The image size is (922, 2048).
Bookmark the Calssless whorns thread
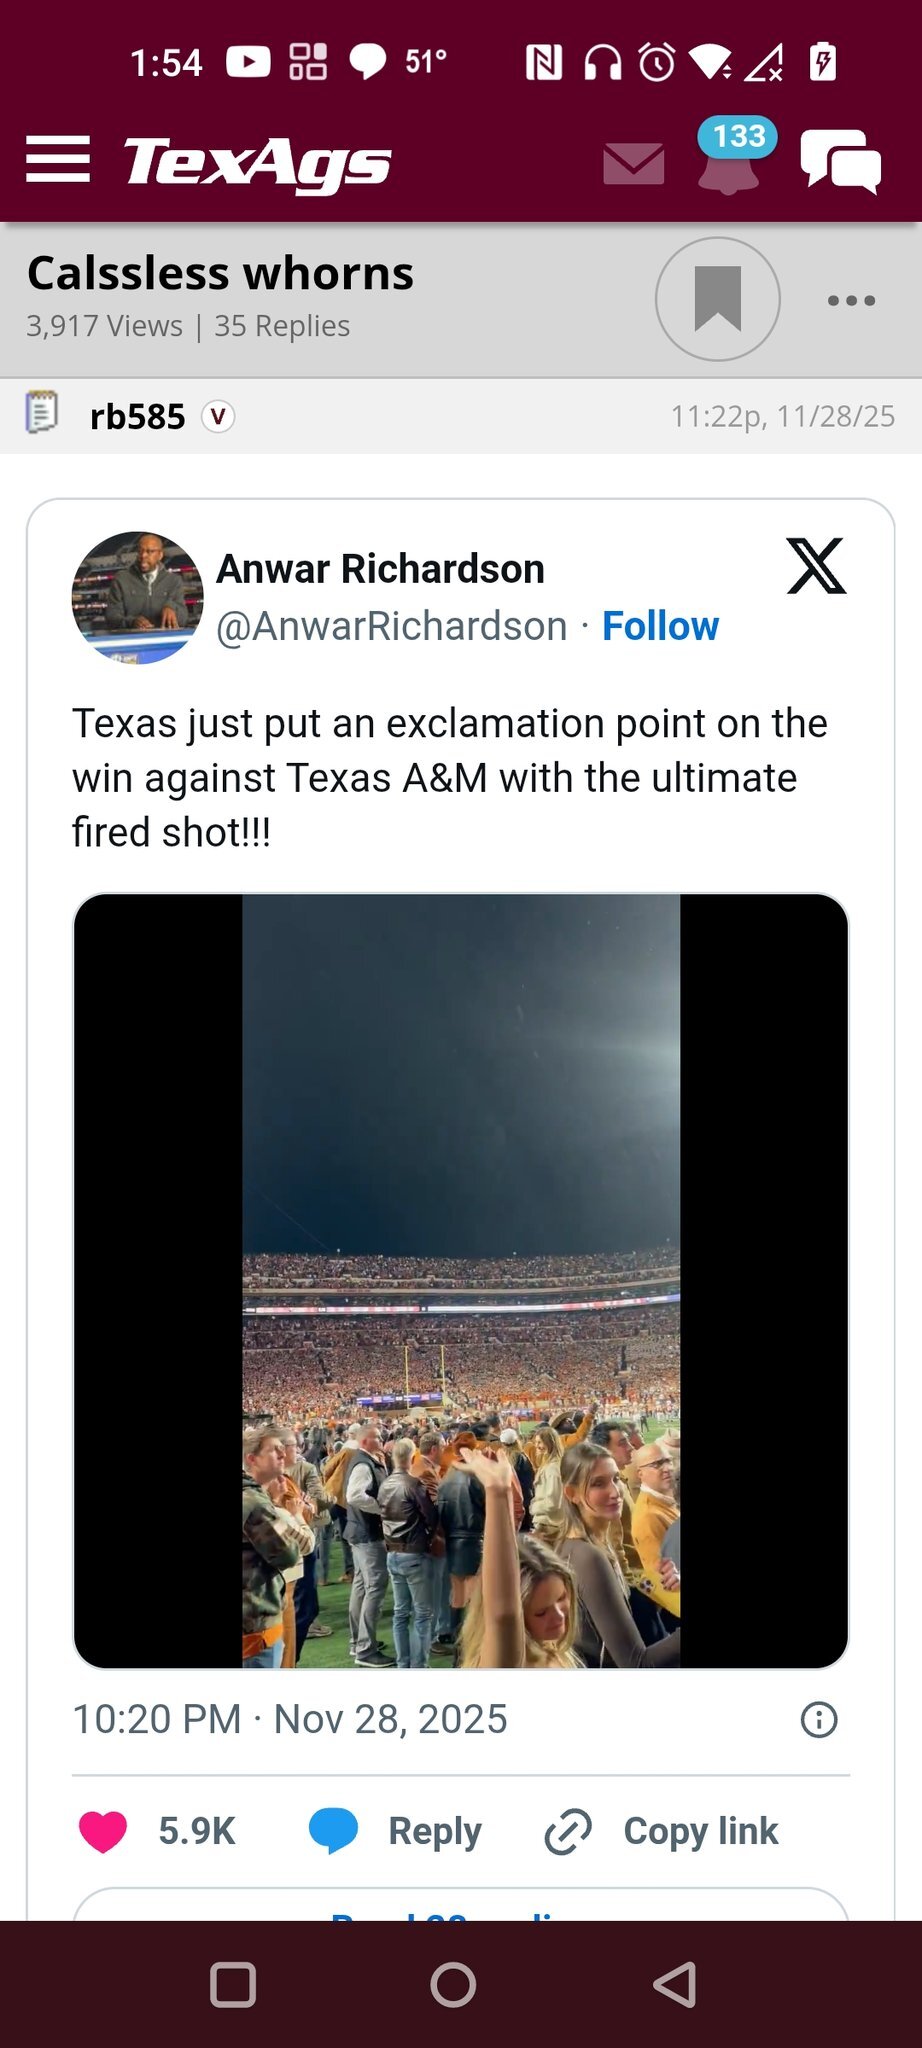click(x=717, y=299)
